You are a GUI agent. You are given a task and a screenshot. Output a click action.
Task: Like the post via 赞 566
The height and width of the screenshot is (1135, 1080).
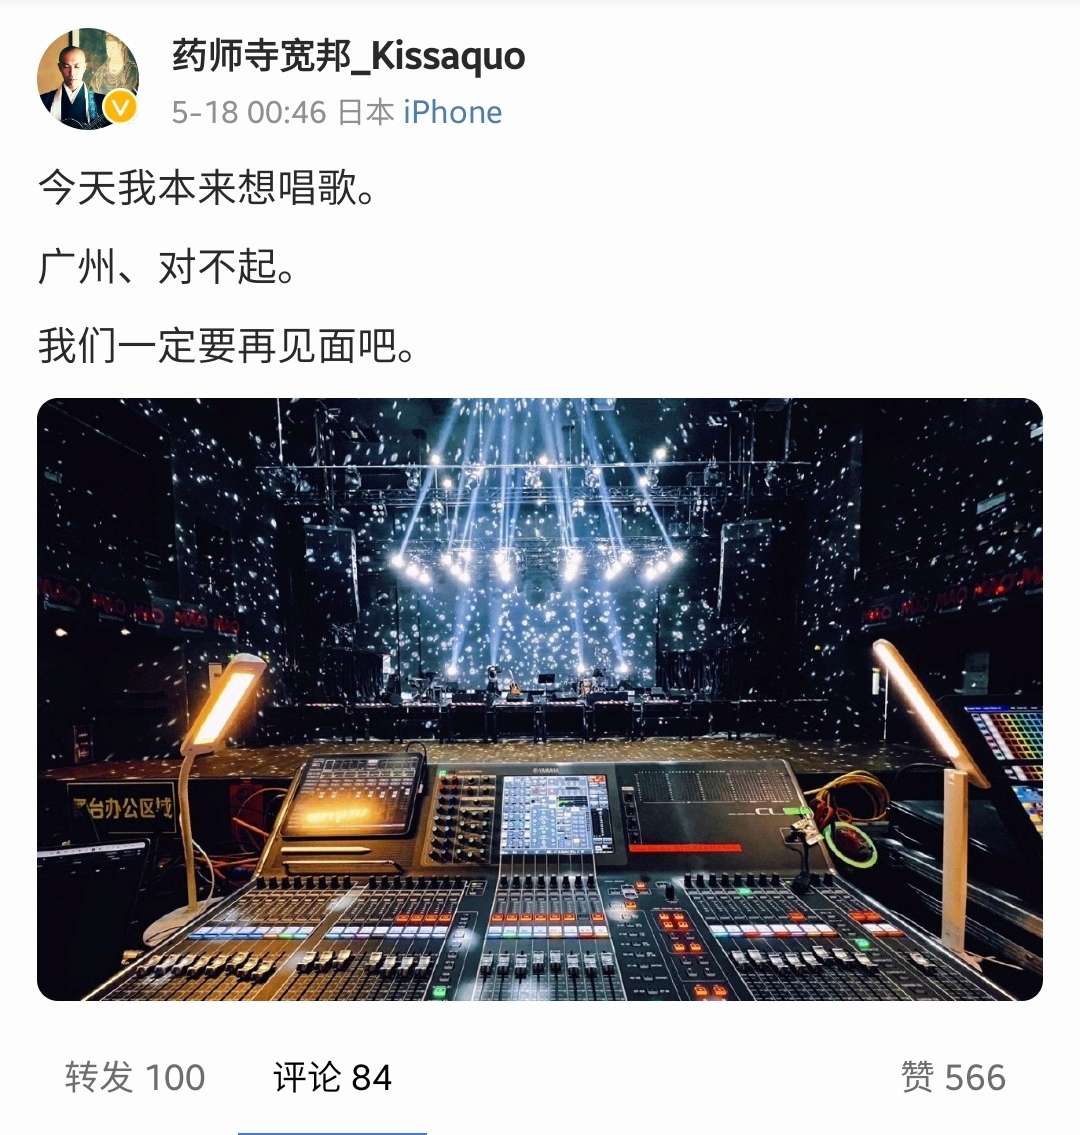pyautogui.click(x=953, y=1076)
